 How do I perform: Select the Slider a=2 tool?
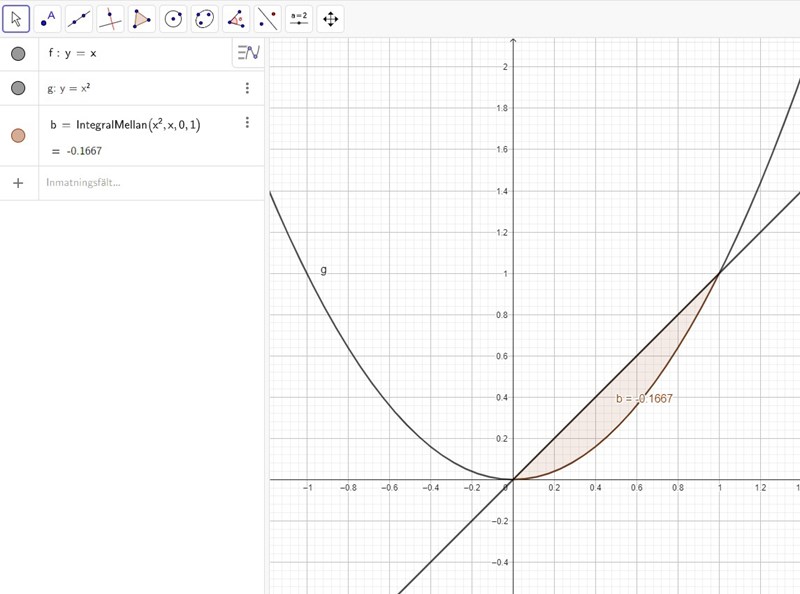[298, 18]
